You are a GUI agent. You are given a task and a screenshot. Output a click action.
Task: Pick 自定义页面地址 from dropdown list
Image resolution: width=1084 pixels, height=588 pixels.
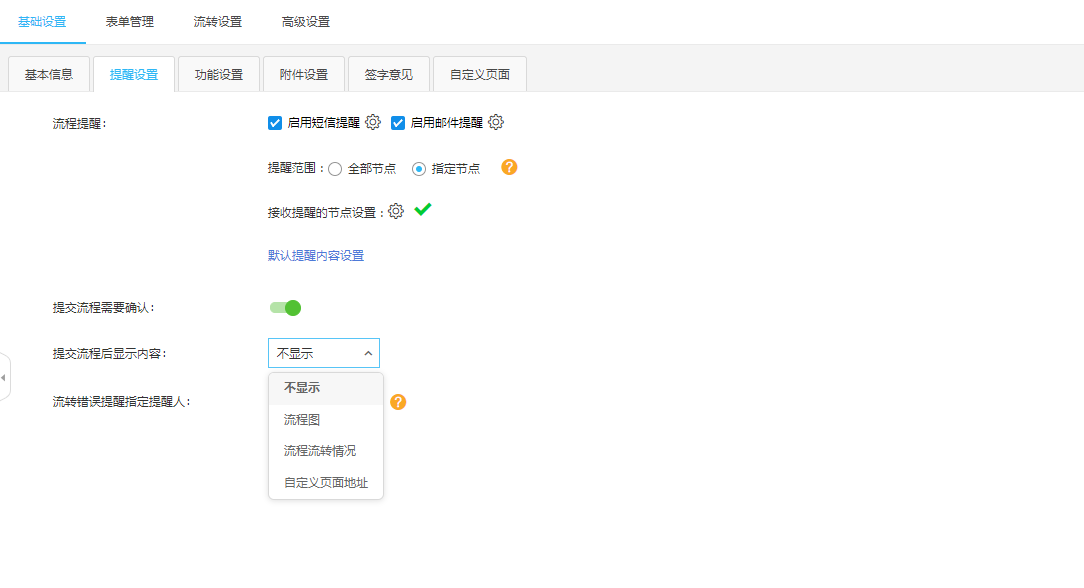[x=326, y=483]
